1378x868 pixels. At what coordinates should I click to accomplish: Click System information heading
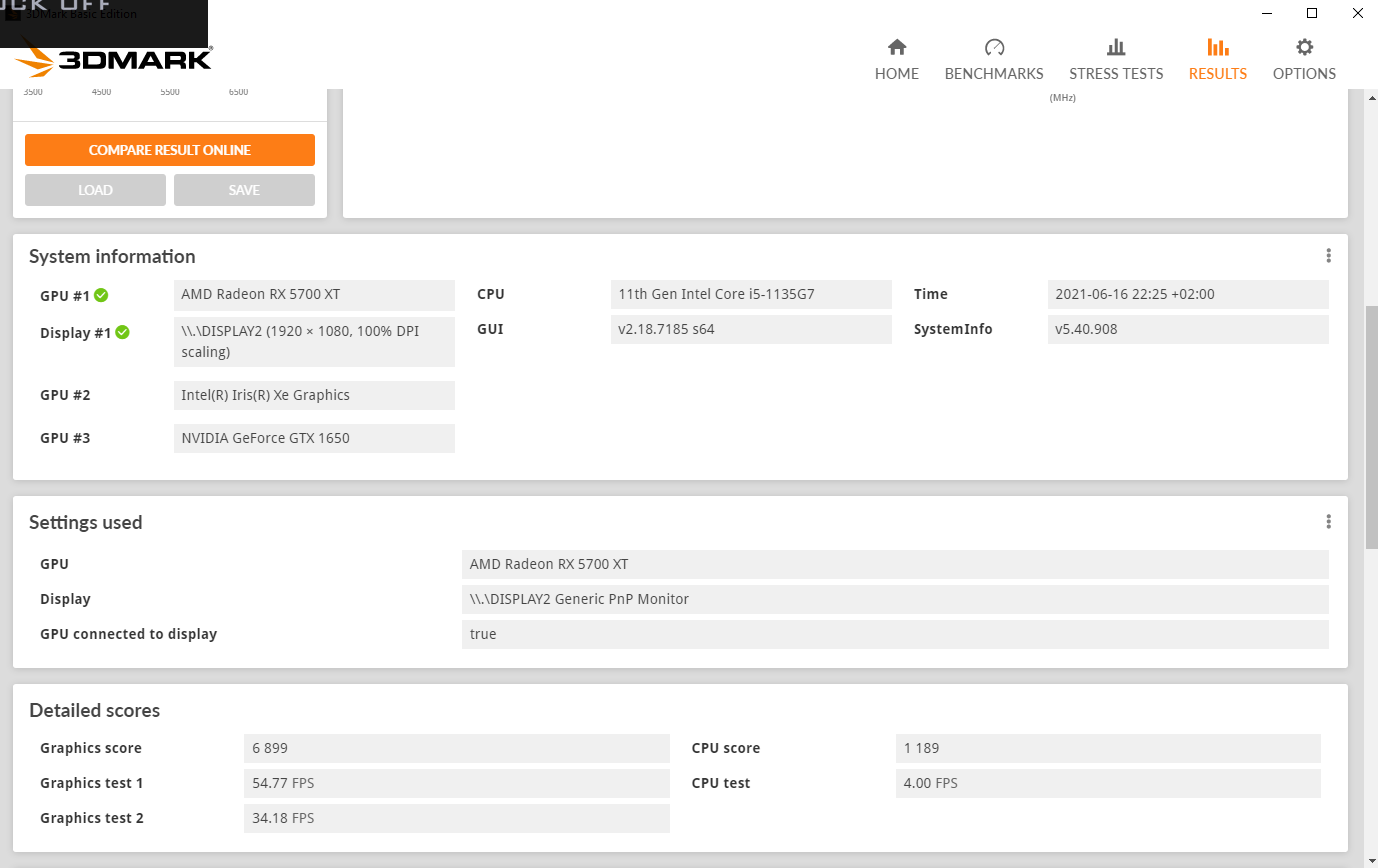tap(112, 257)
